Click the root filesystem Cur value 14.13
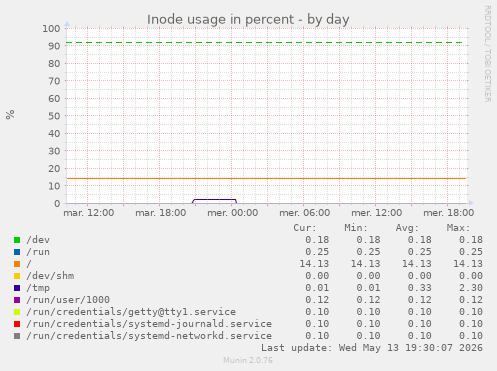This screenshot has width=497, height=371. click(314, 264)
